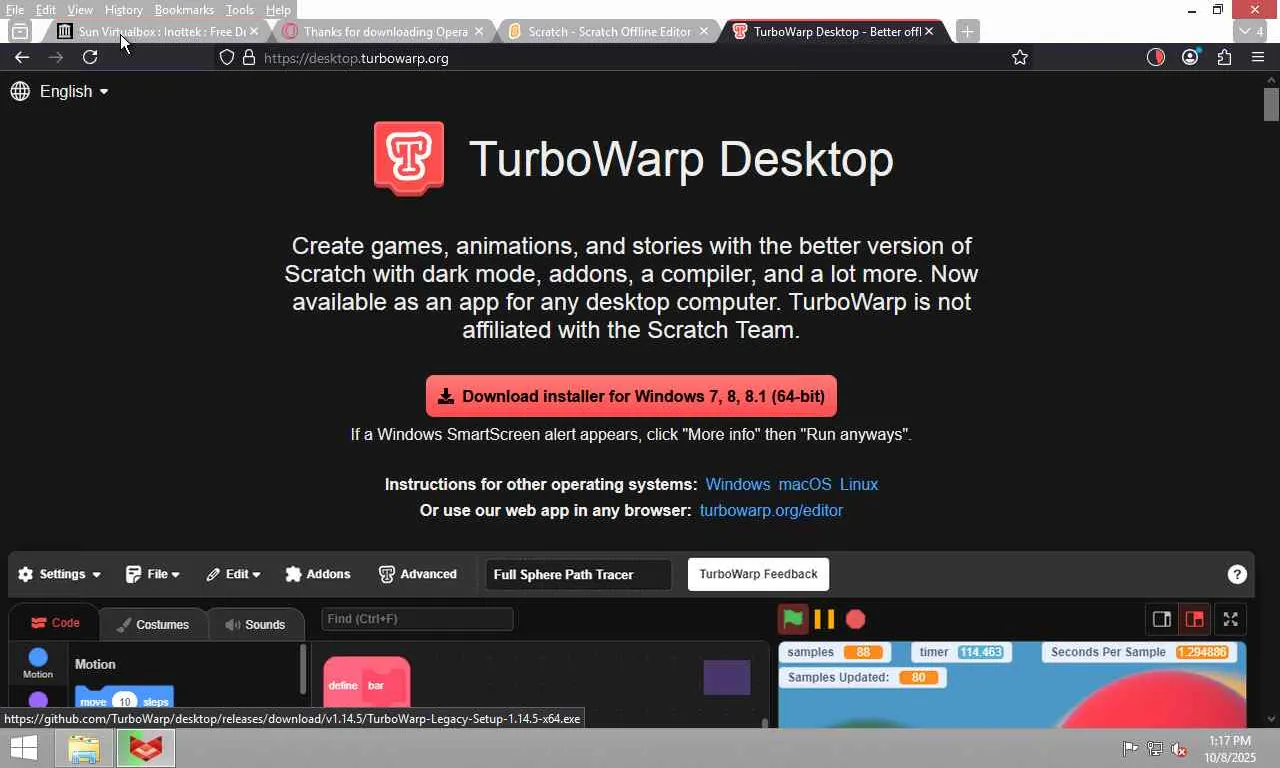Switch to the Scratch Offline Editor tab
This screenshot has height=768, width=1280.
(x=610, y=31)
